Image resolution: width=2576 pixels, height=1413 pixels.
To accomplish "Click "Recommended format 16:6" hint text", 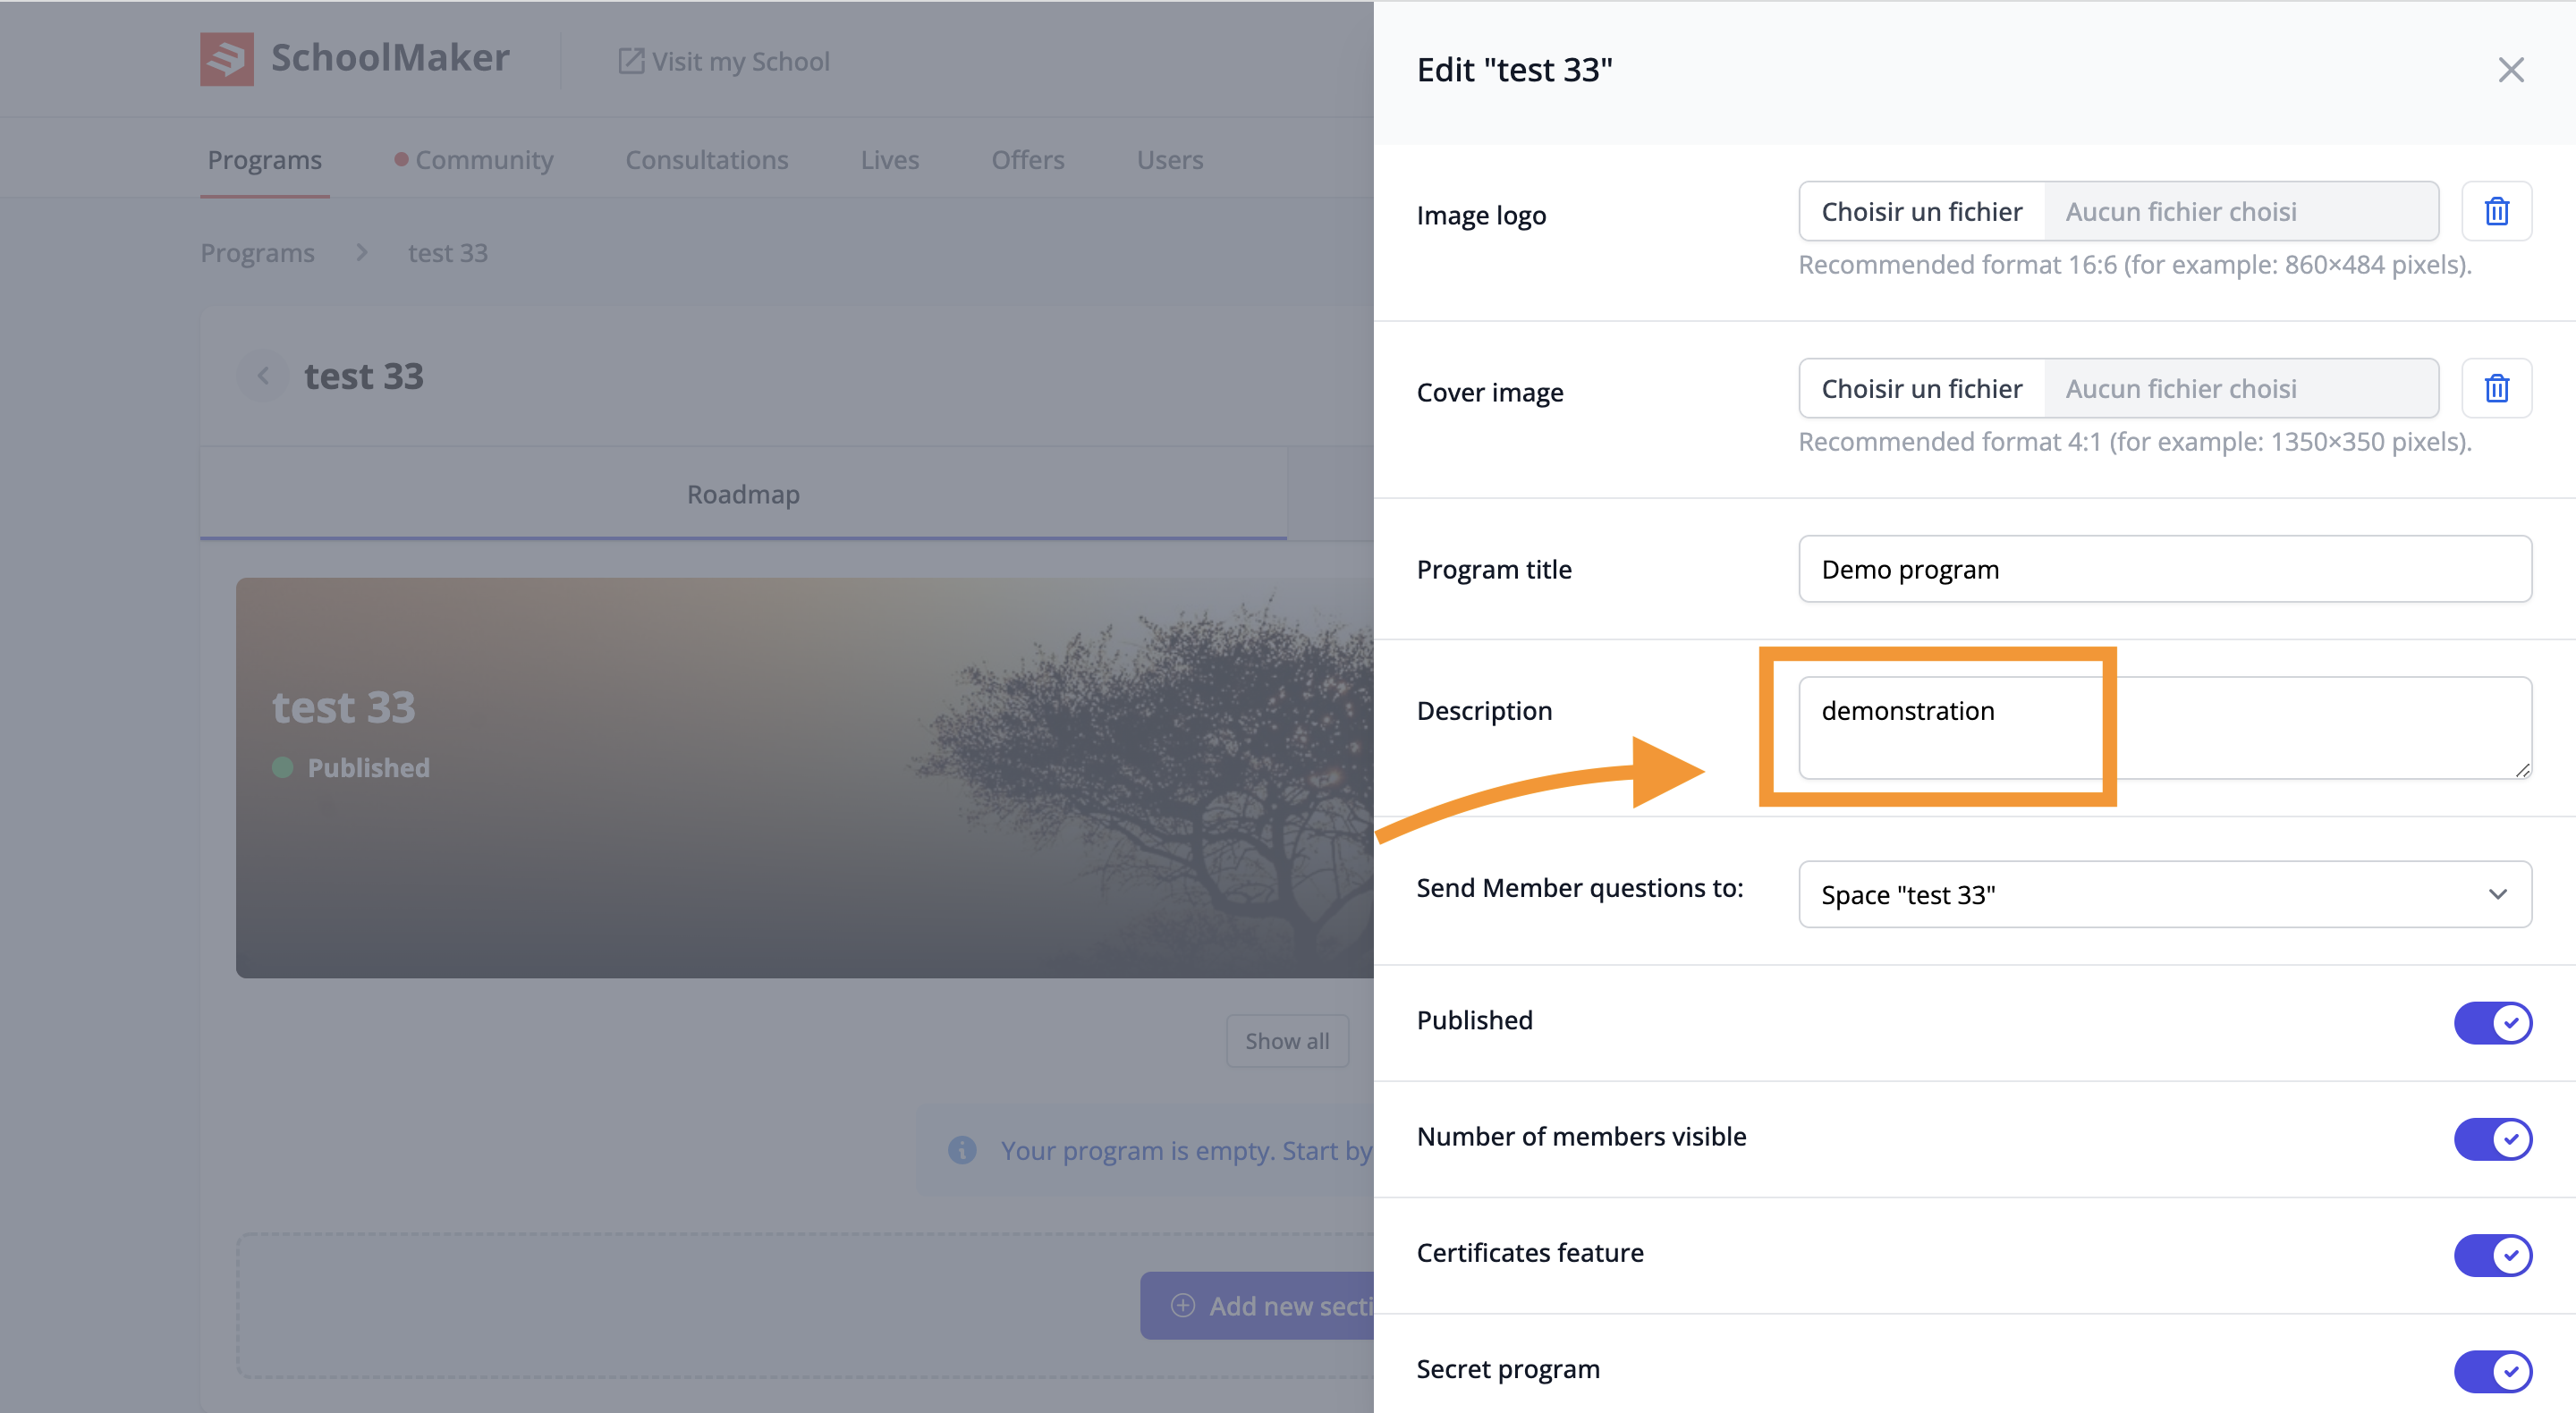I will point(2135,265).
